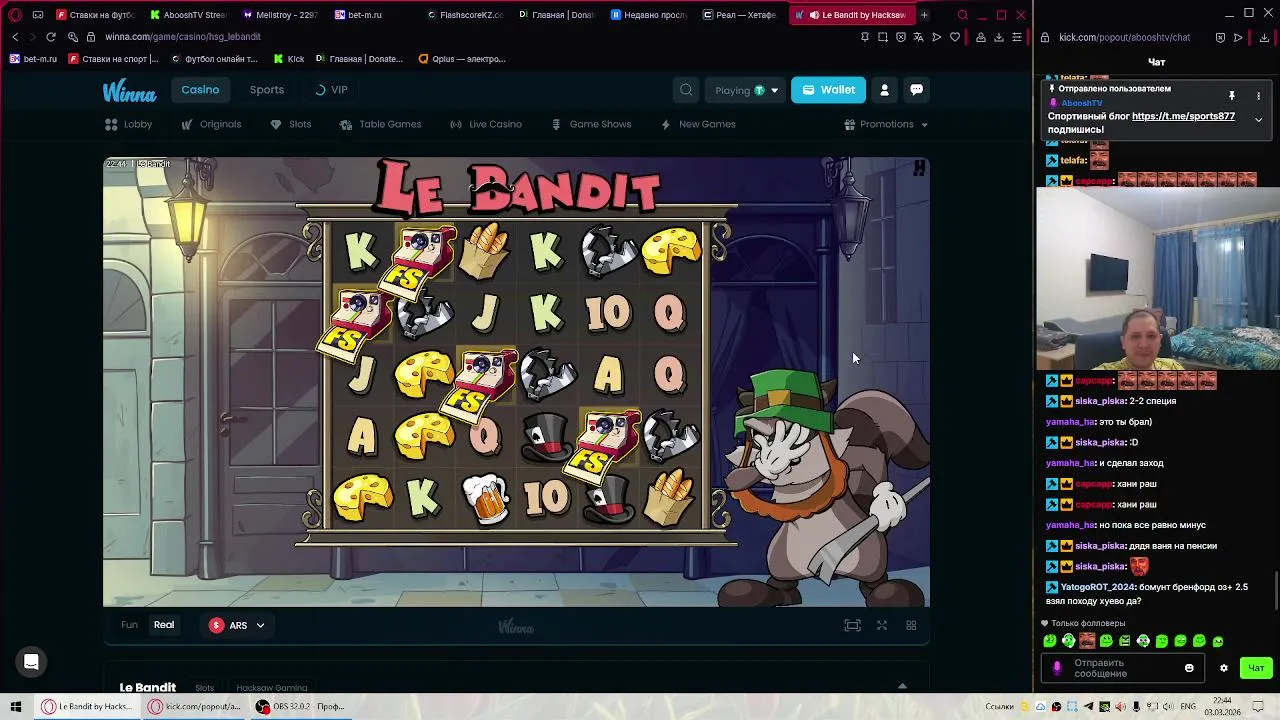Open the Winna site search

[686, 90]
